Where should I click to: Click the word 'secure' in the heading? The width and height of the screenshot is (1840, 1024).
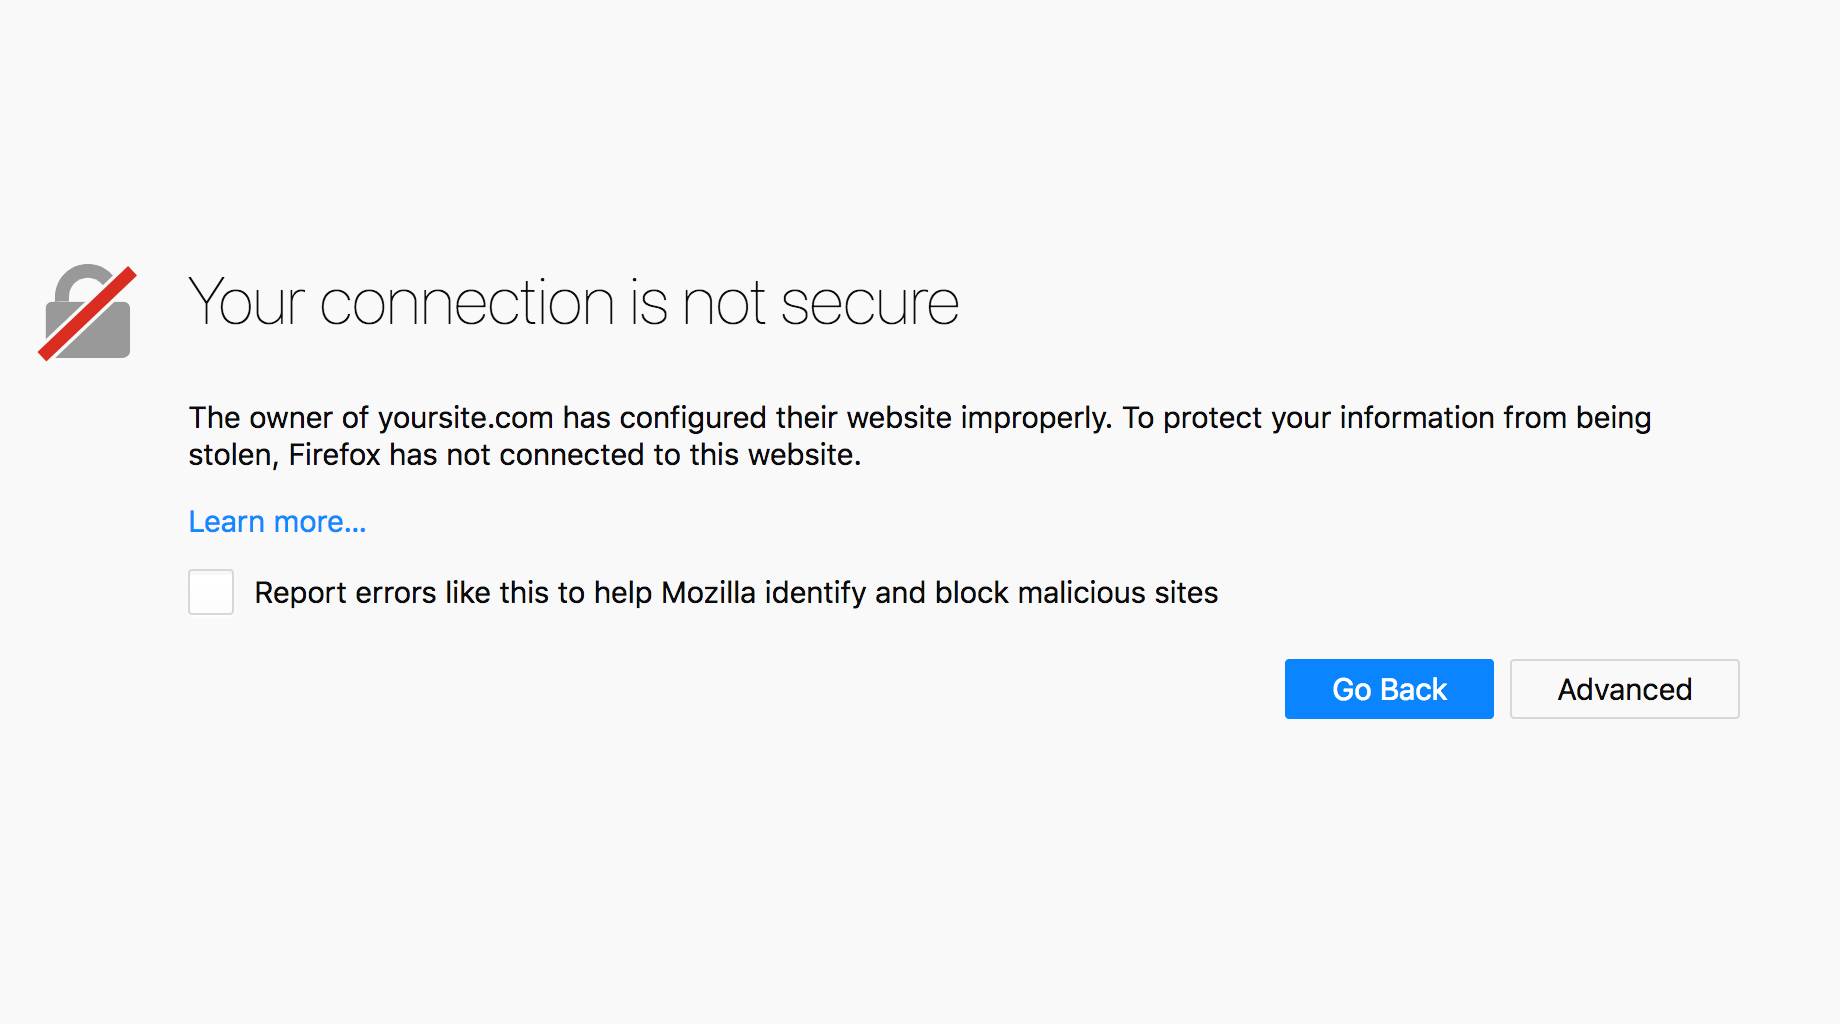869,304
